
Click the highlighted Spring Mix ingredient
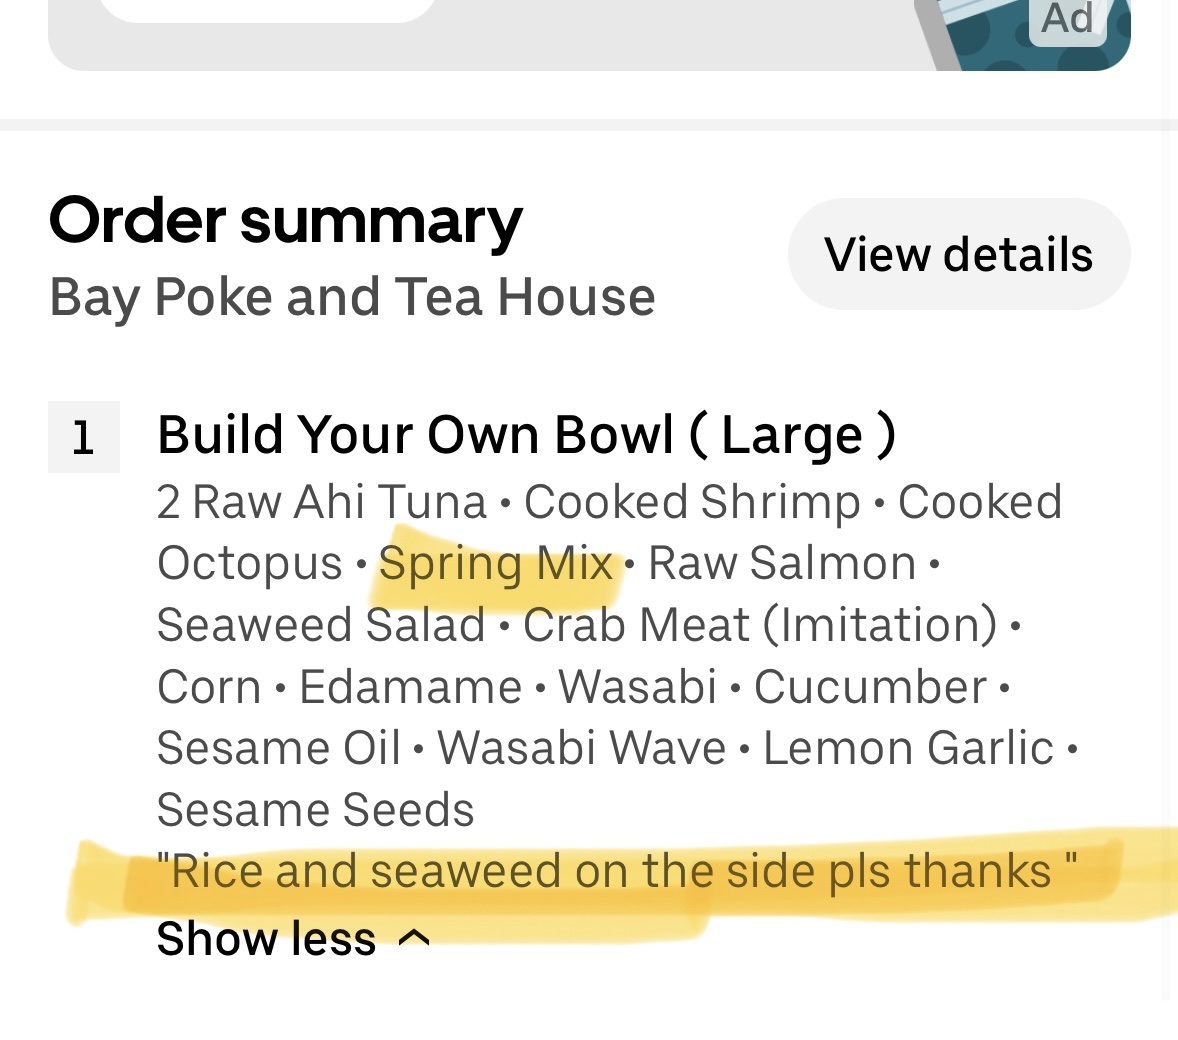(496, 563)
